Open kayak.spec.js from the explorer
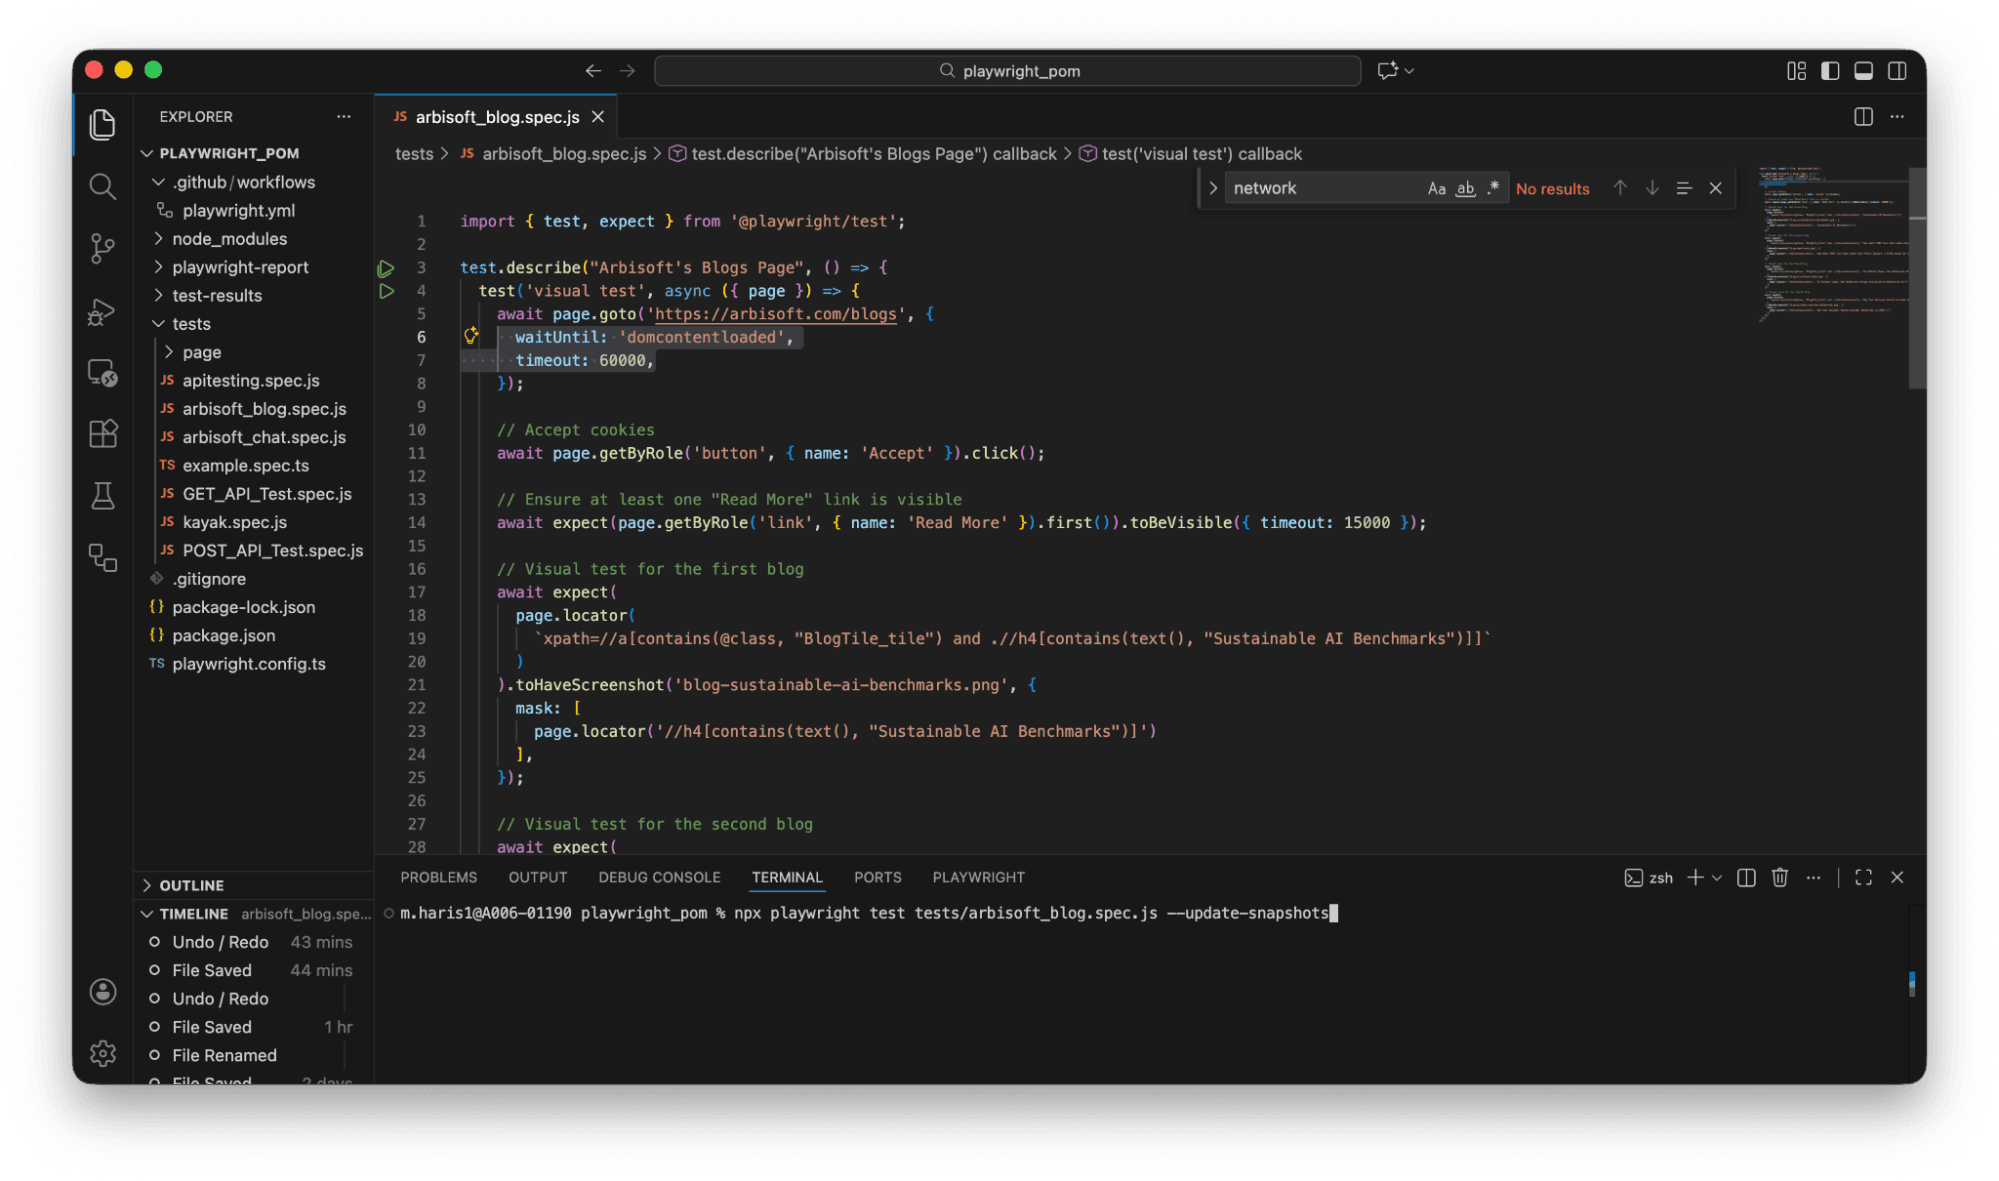 pyautogui.click(x=234, y=522)
